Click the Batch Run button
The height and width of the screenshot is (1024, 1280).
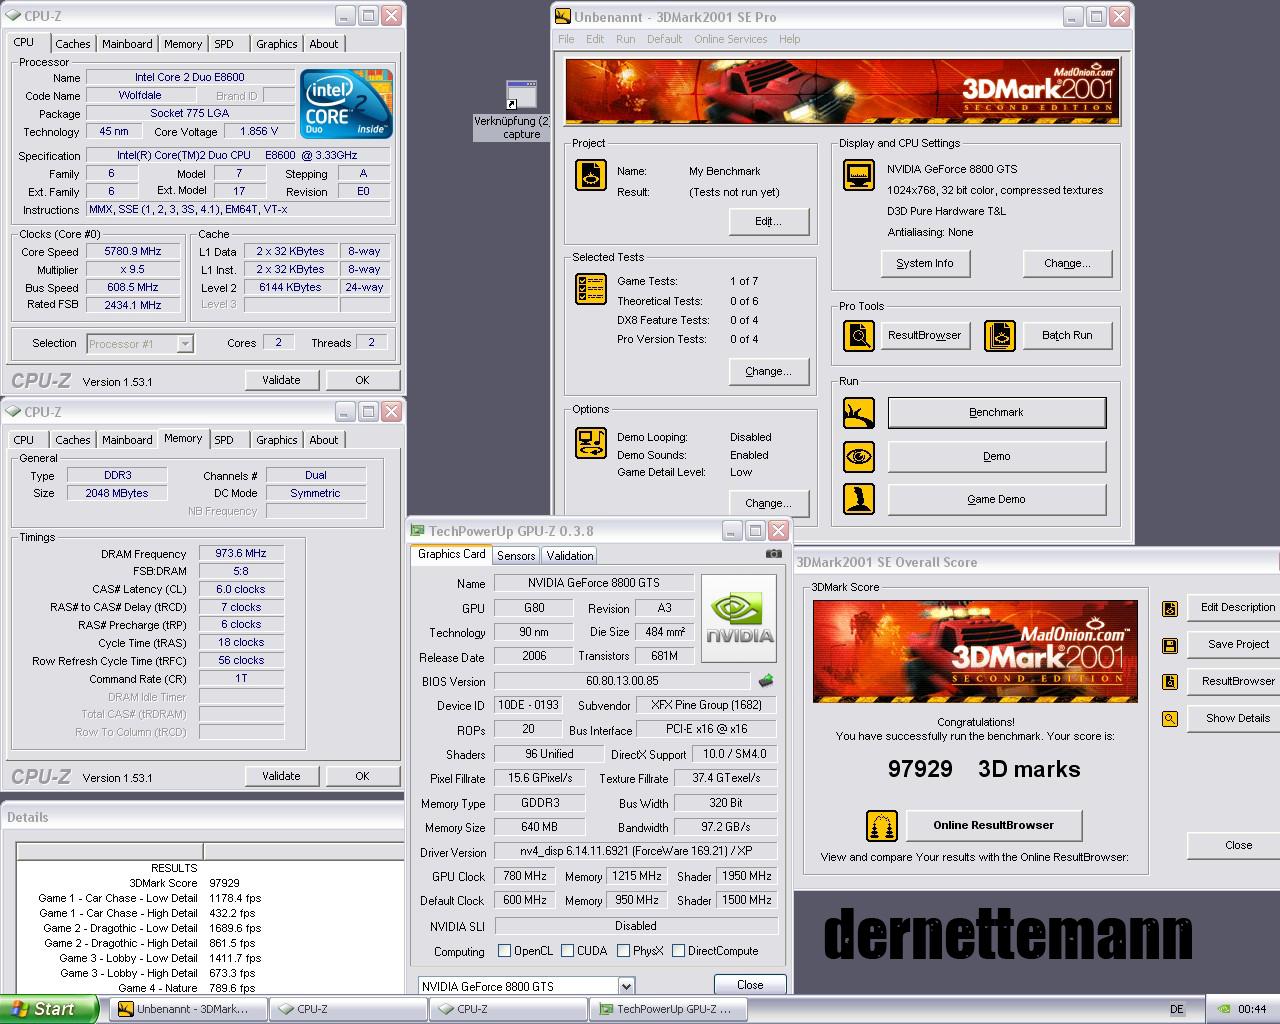(1067, 335)
